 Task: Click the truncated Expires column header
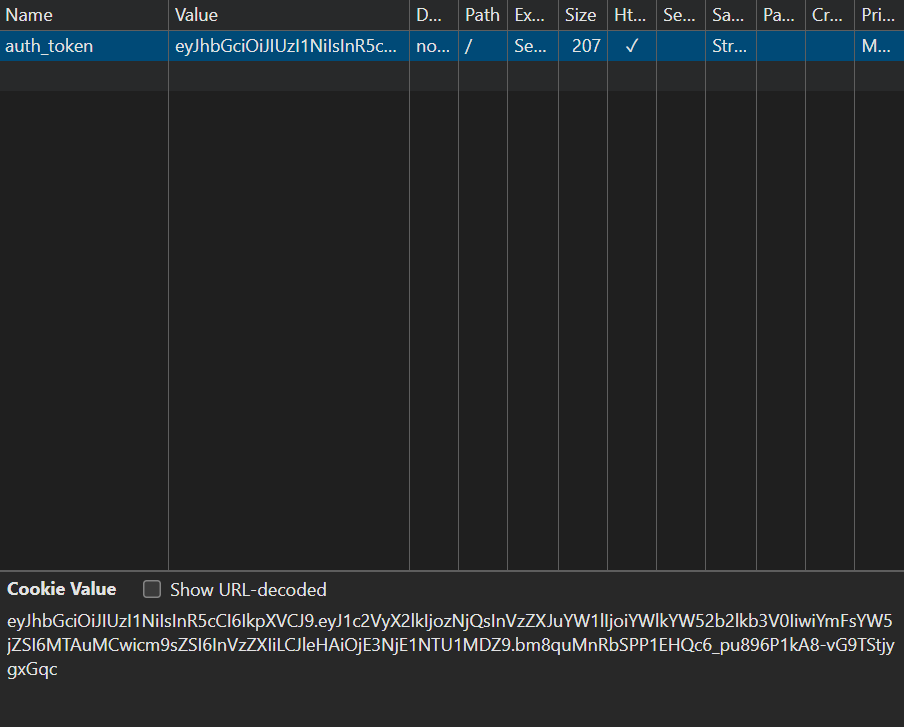532,15
